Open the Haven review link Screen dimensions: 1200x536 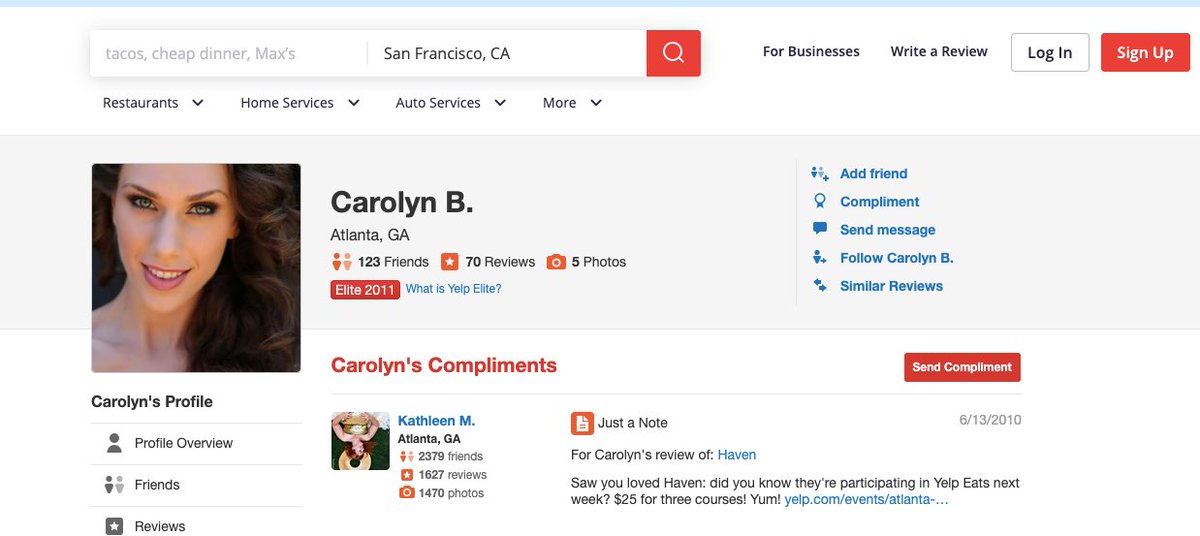pos(737,455)
